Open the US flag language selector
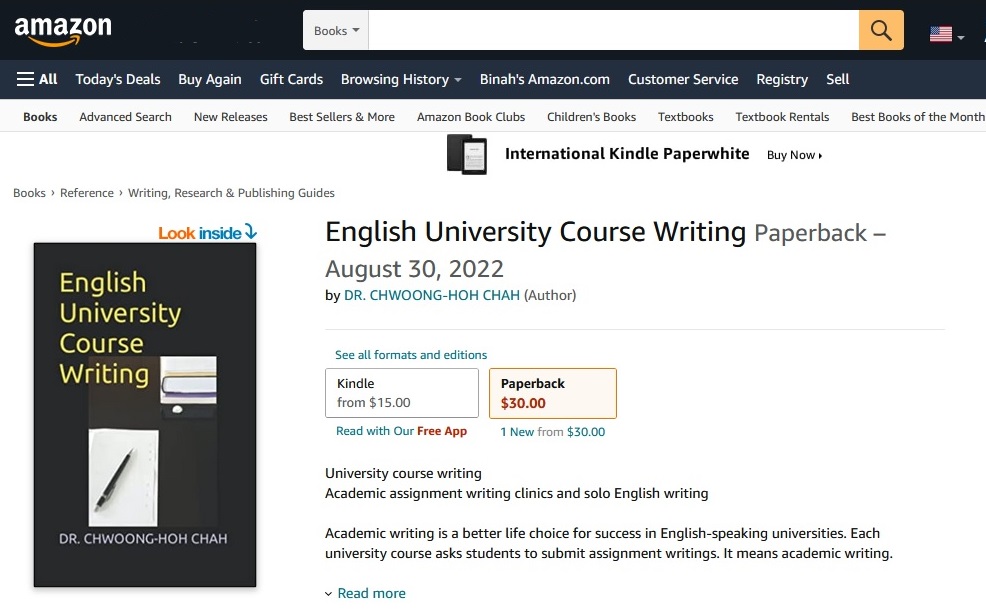Image resolution: width=986 pixels, height=612 pixels. [946, 34]
